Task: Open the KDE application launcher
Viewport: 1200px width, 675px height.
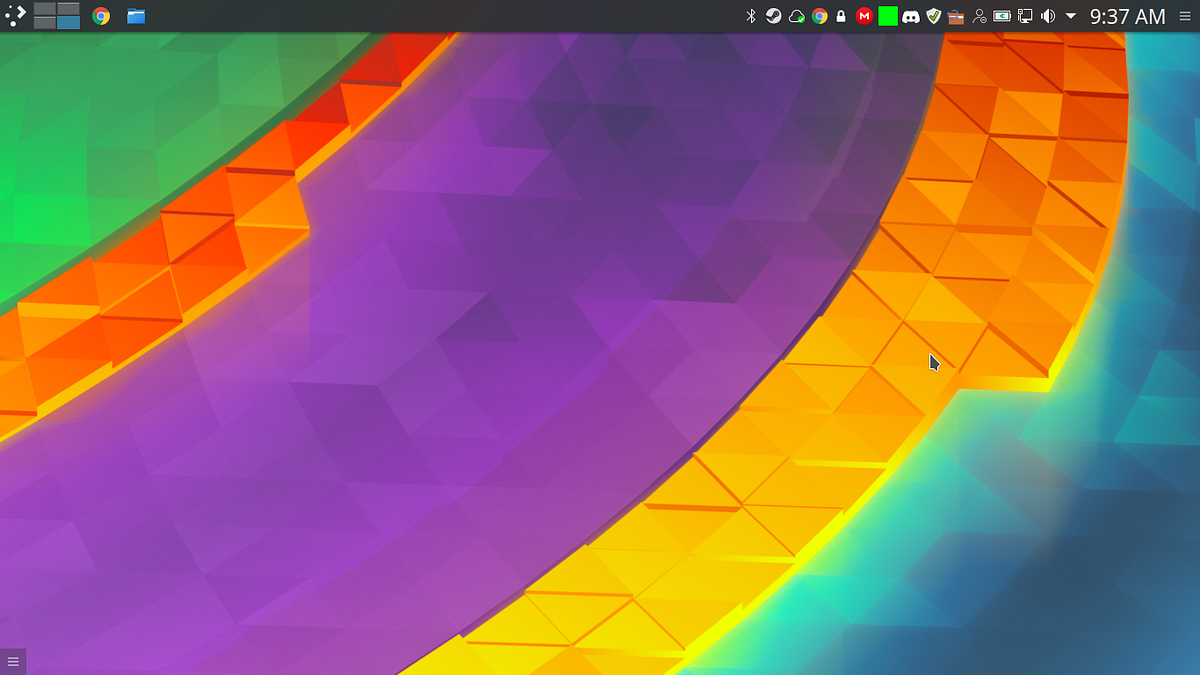Action: coord(14,16)
